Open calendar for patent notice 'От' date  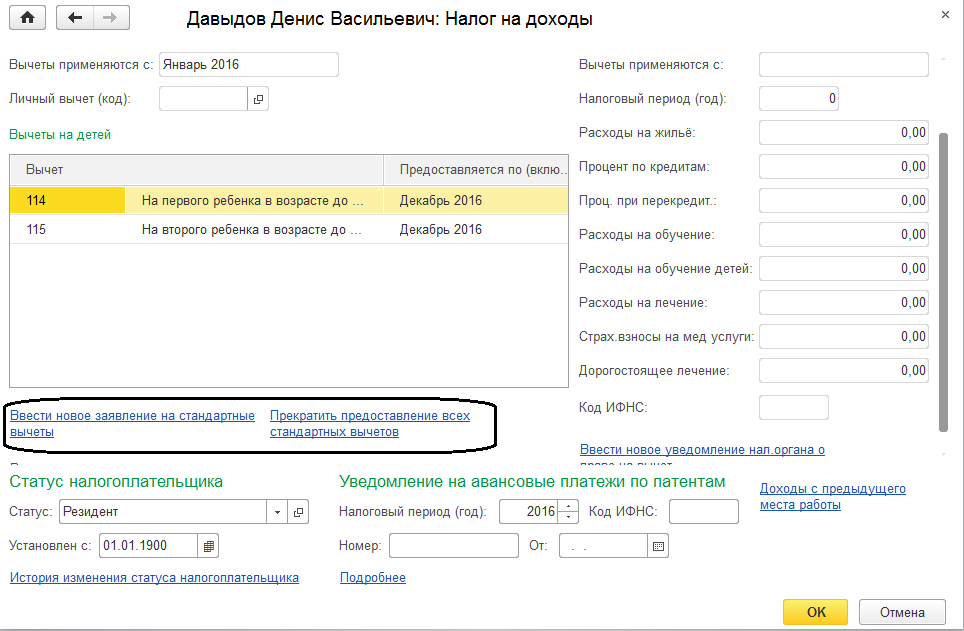pyautogui.click(x=658, y=546)
